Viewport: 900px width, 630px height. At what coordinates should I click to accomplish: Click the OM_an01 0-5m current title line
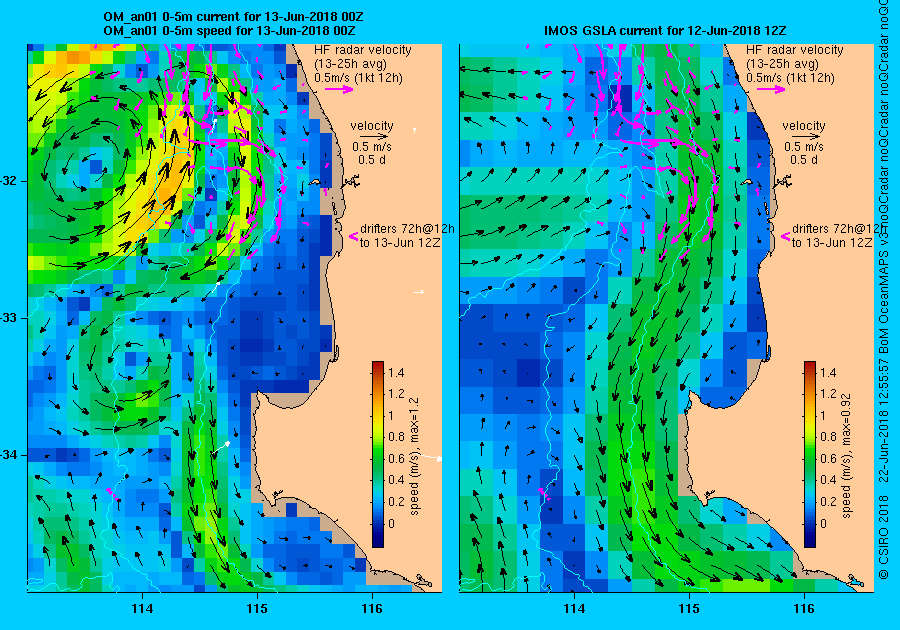(233, 17)
